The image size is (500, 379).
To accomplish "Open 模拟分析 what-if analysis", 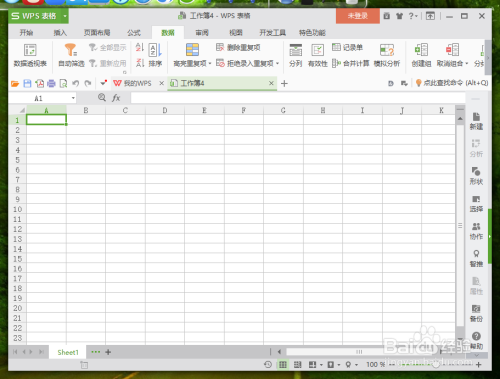I will pos(387,55).
